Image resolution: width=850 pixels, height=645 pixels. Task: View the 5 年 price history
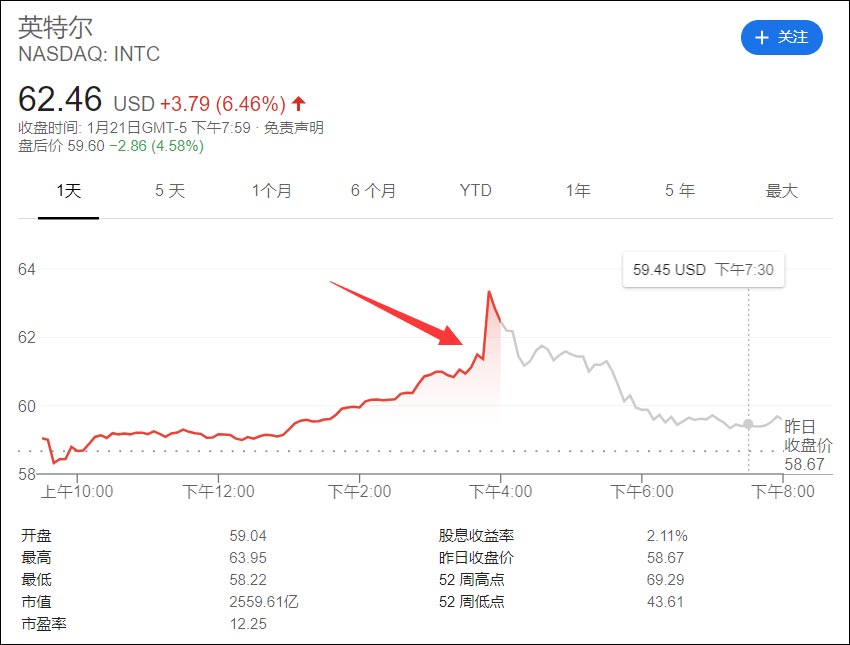(679, 190)
